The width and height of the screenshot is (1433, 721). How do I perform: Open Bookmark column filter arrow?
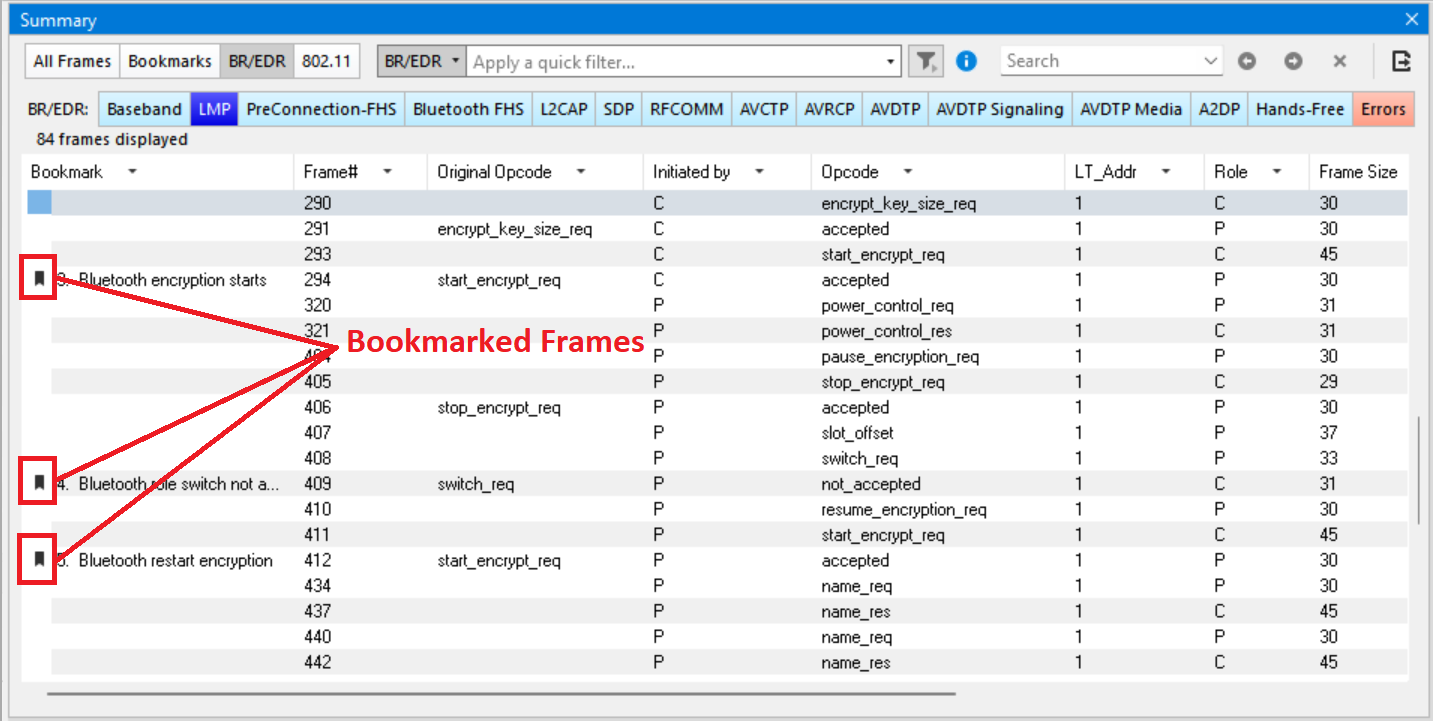132,172
